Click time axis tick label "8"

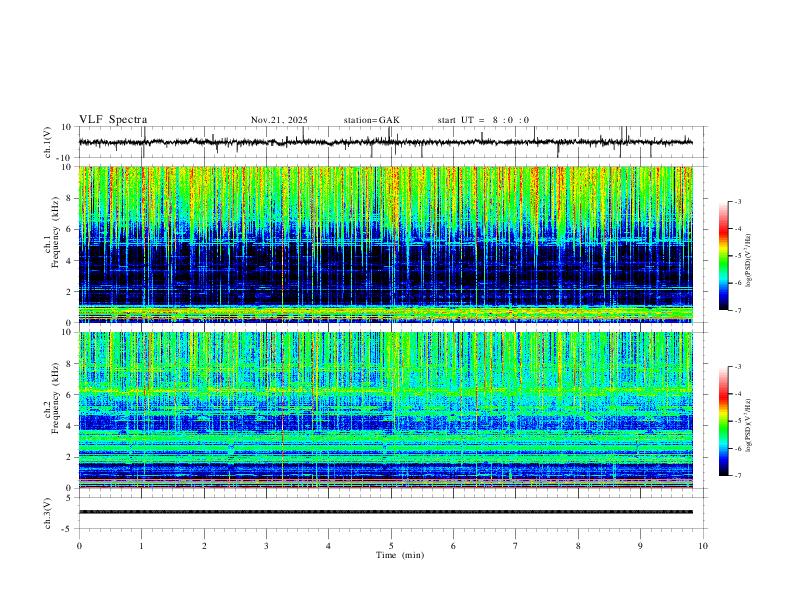click(578, 546)
